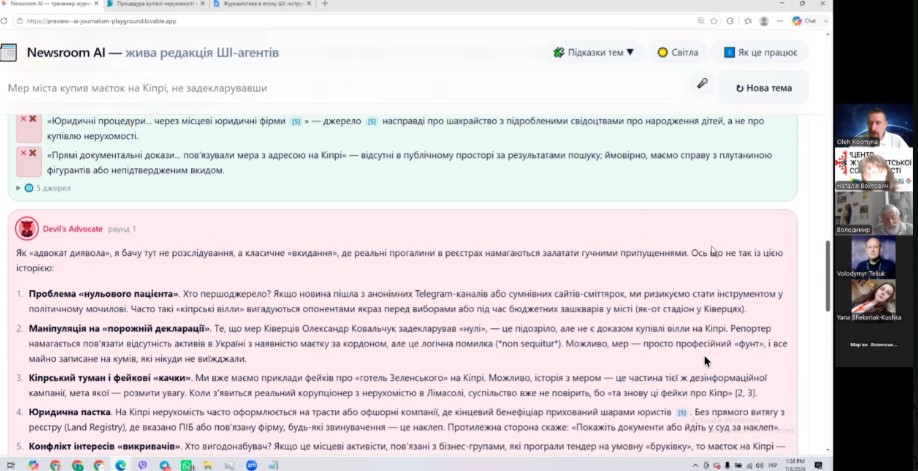Click the Newsroom AI newspaper logo icon
Viewport: 918px width, 471px height.
coord(8,52)
